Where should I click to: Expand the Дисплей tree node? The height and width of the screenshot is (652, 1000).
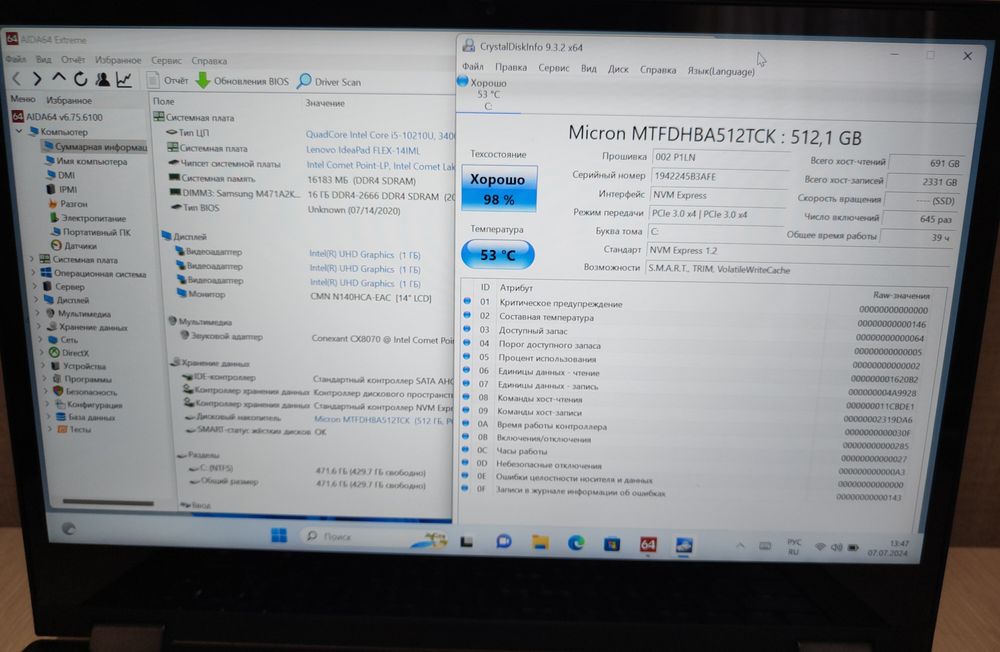tap(36, 299)
